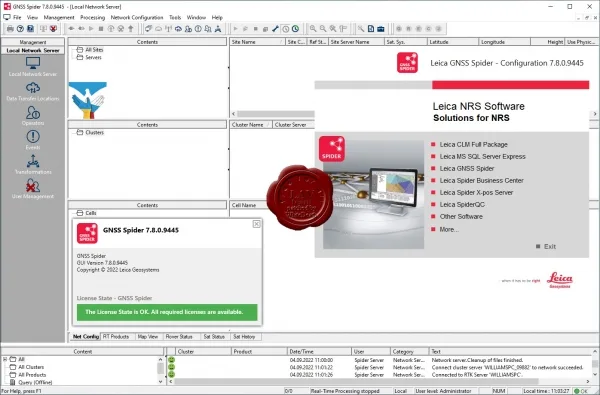This screenshot has height=395, width=600.
Task: Click event log horizontal scrollbar right arrow
Action: coord(588,381)
